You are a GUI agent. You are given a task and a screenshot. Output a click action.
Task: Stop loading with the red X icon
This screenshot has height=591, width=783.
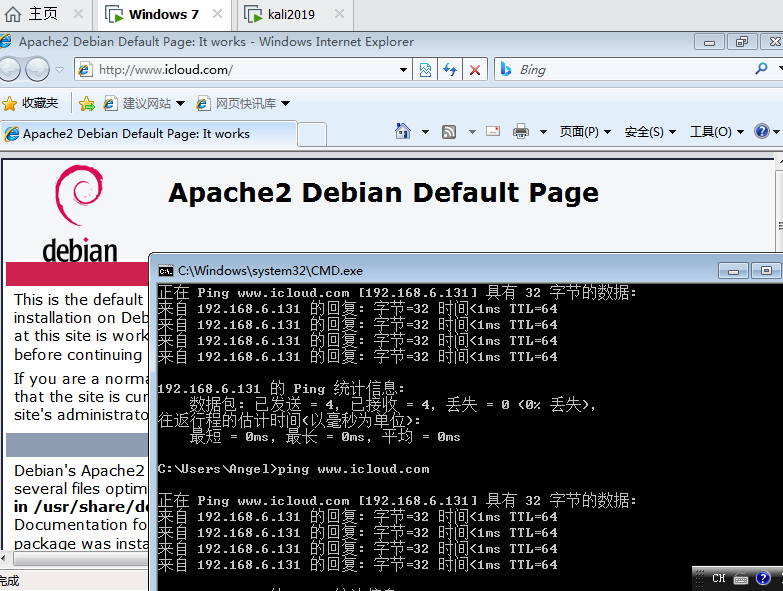tap(475, 69)
